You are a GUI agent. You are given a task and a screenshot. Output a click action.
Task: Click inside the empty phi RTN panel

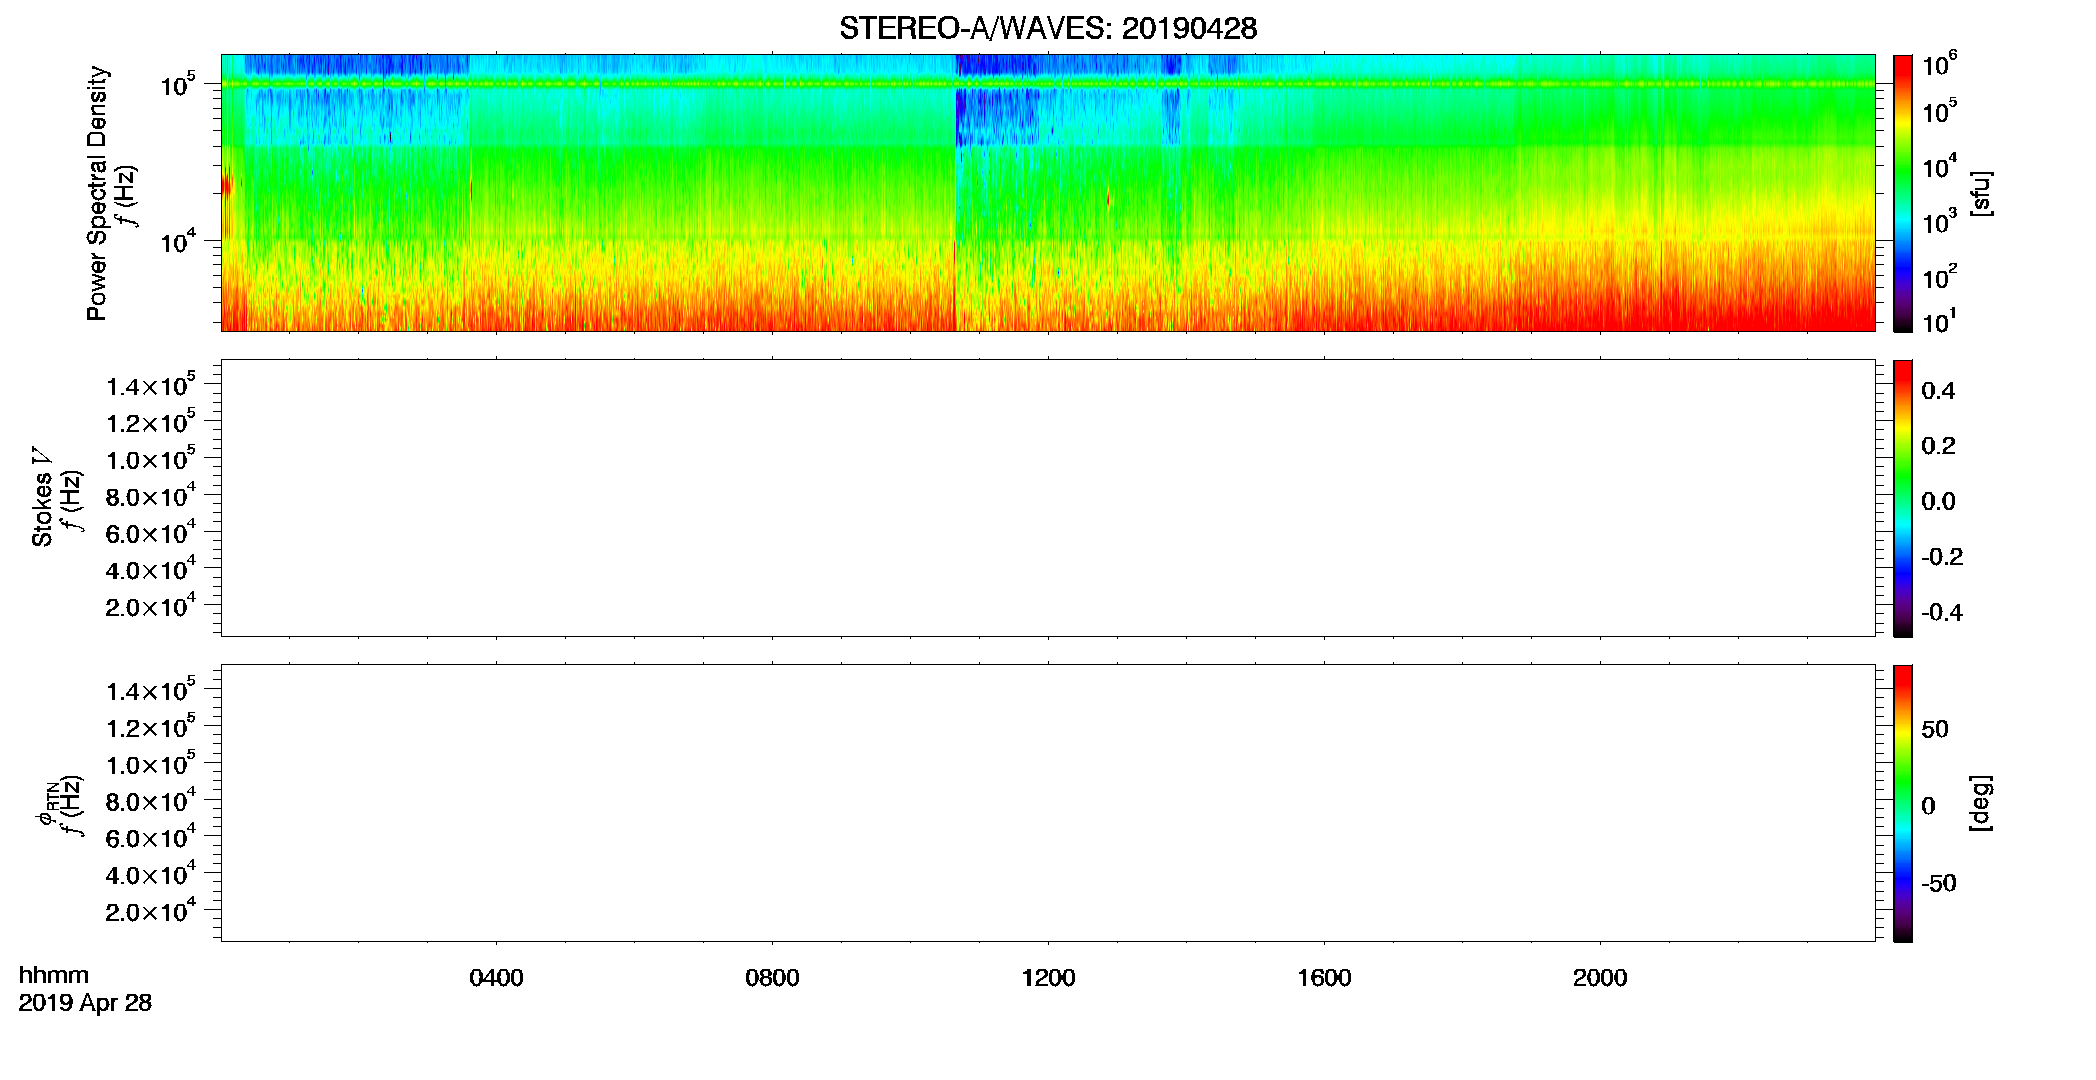(x=1048, y=803)
